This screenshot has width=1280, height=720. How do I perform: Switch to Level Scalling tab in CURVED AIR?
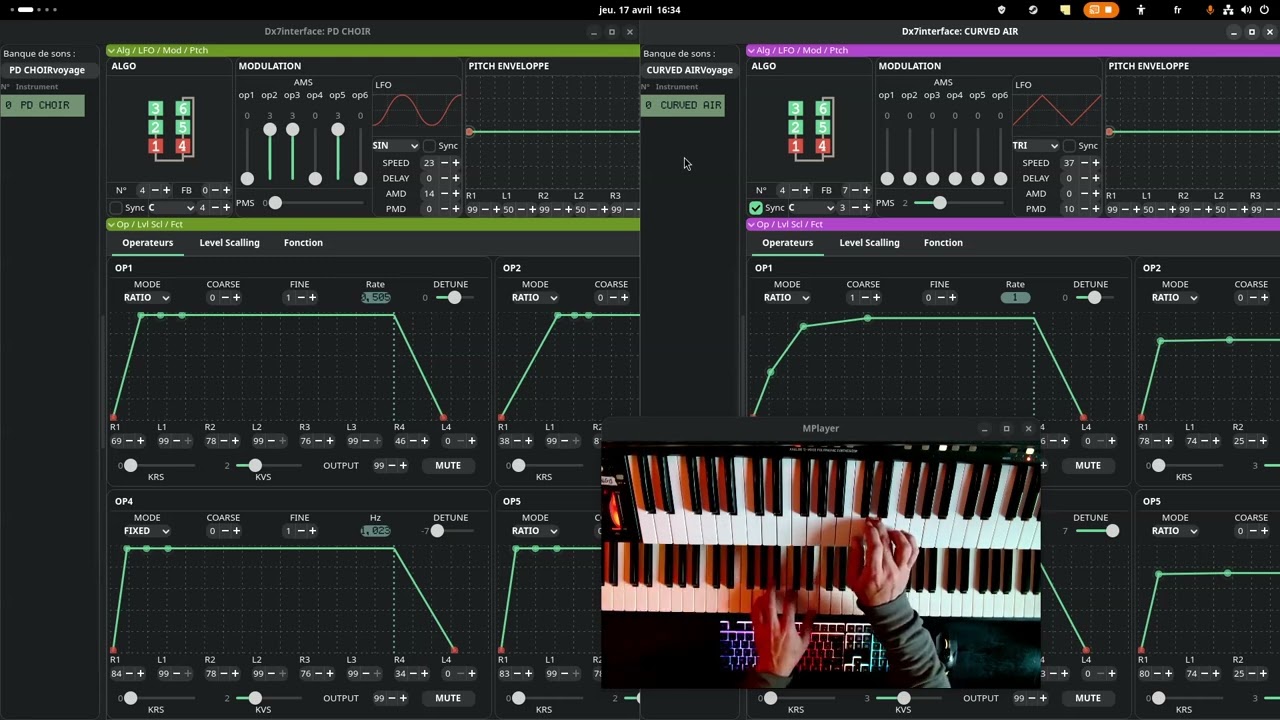coord(869,243)
